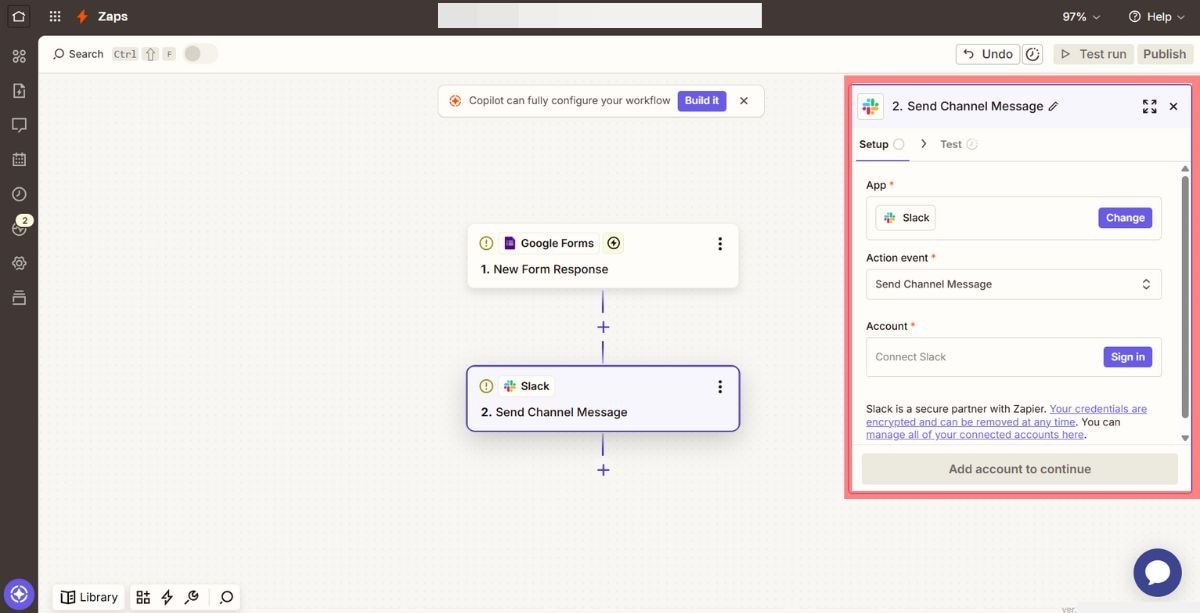Open the 97% zoom level dropdown
The width and height of the screenshot is (1200, 613).
[1080, 17]
